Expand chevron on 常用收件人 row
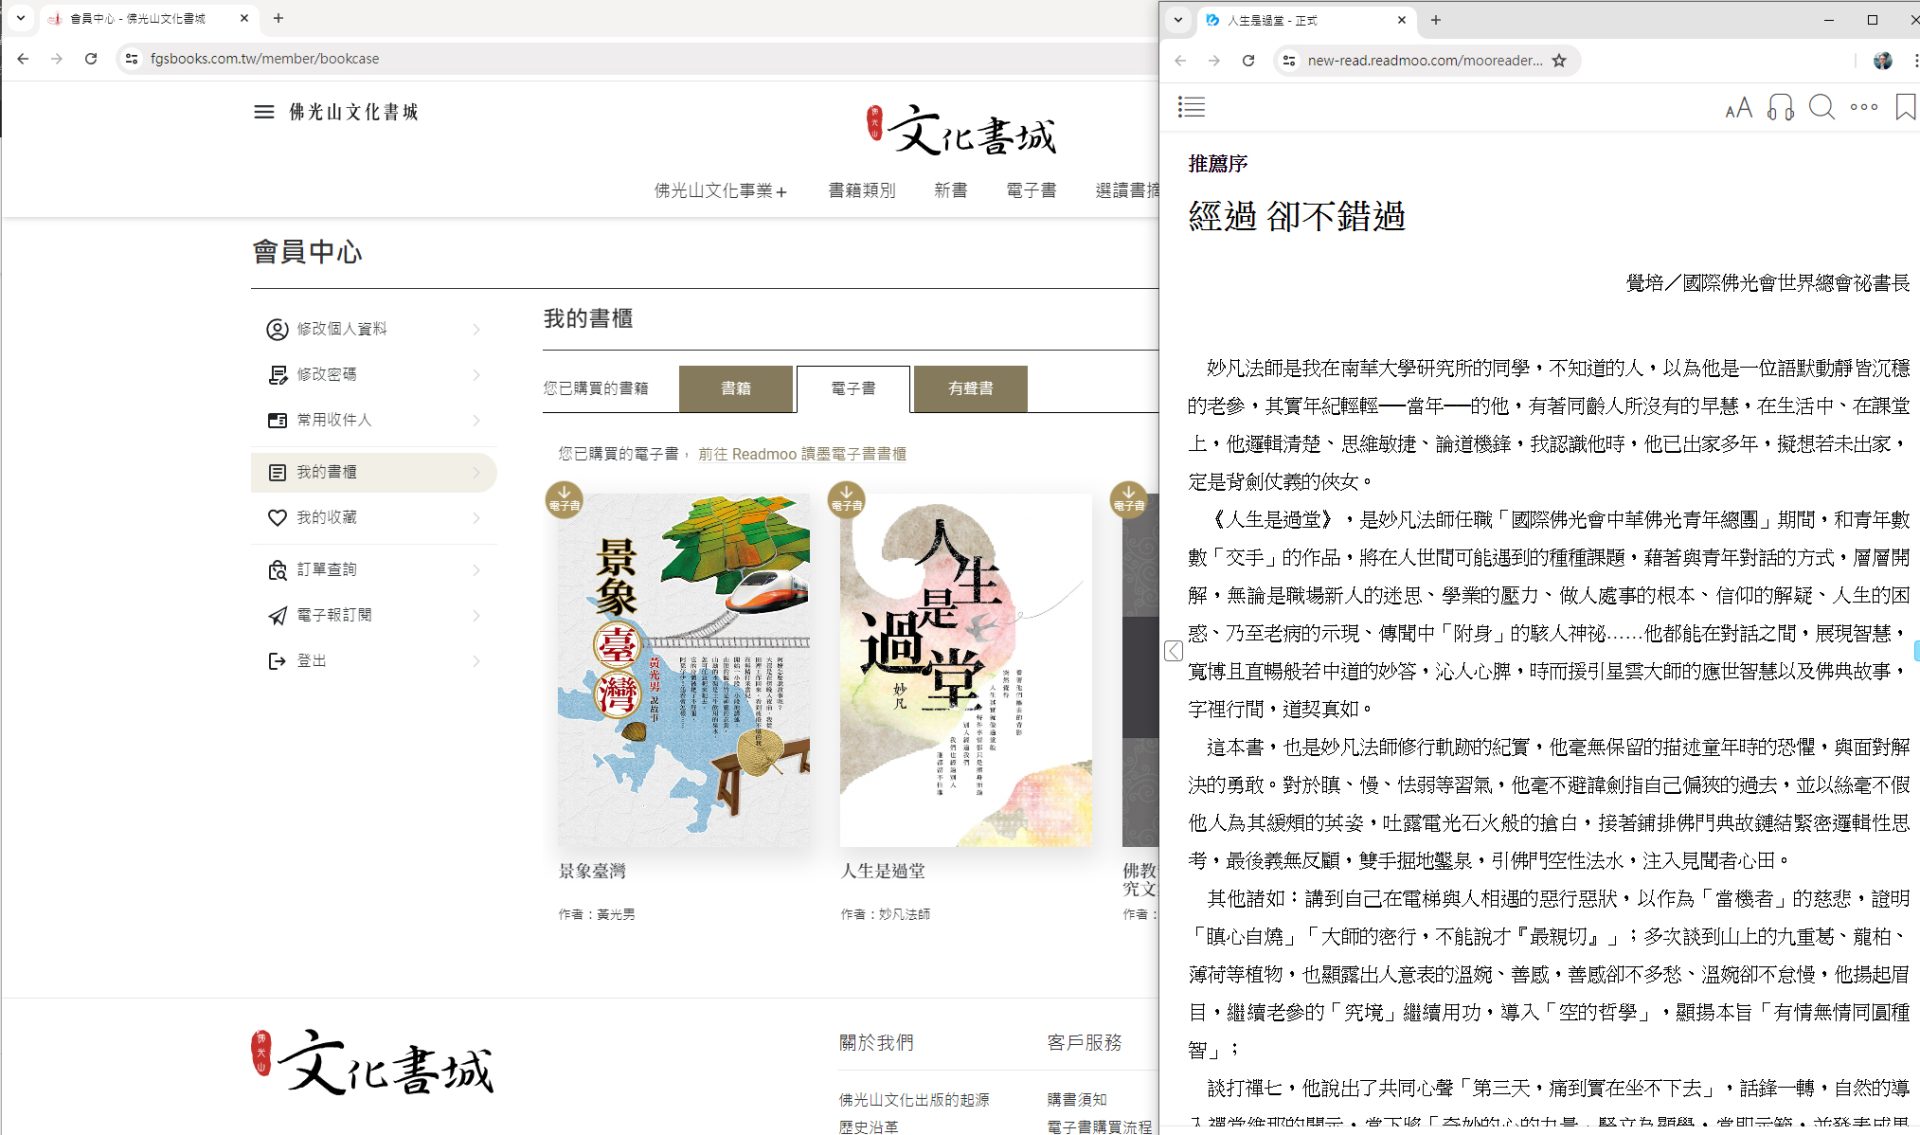Image resolution: width=1920 pixels, height=1135 pixels. tap(476, 420)
